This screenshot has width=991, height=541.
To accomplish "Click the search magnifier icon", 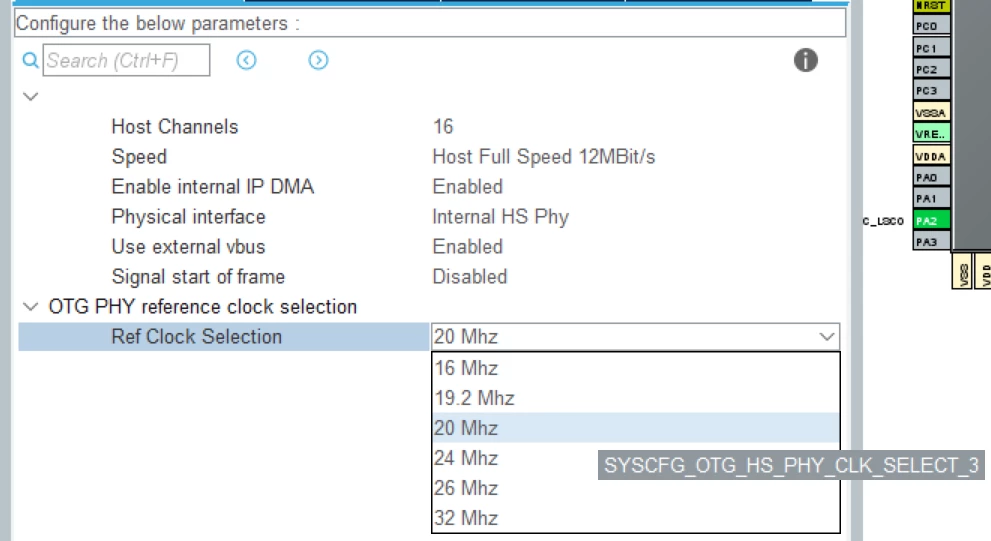I will [x=30, y=61].
